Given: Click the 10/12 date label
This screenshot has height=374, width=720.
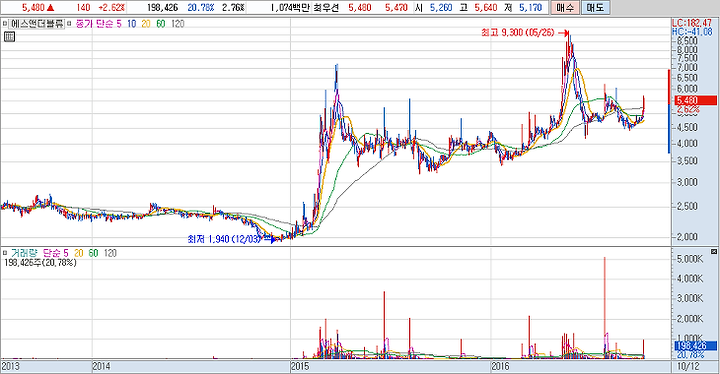Looking at the screenshot, I should [688, 366].
